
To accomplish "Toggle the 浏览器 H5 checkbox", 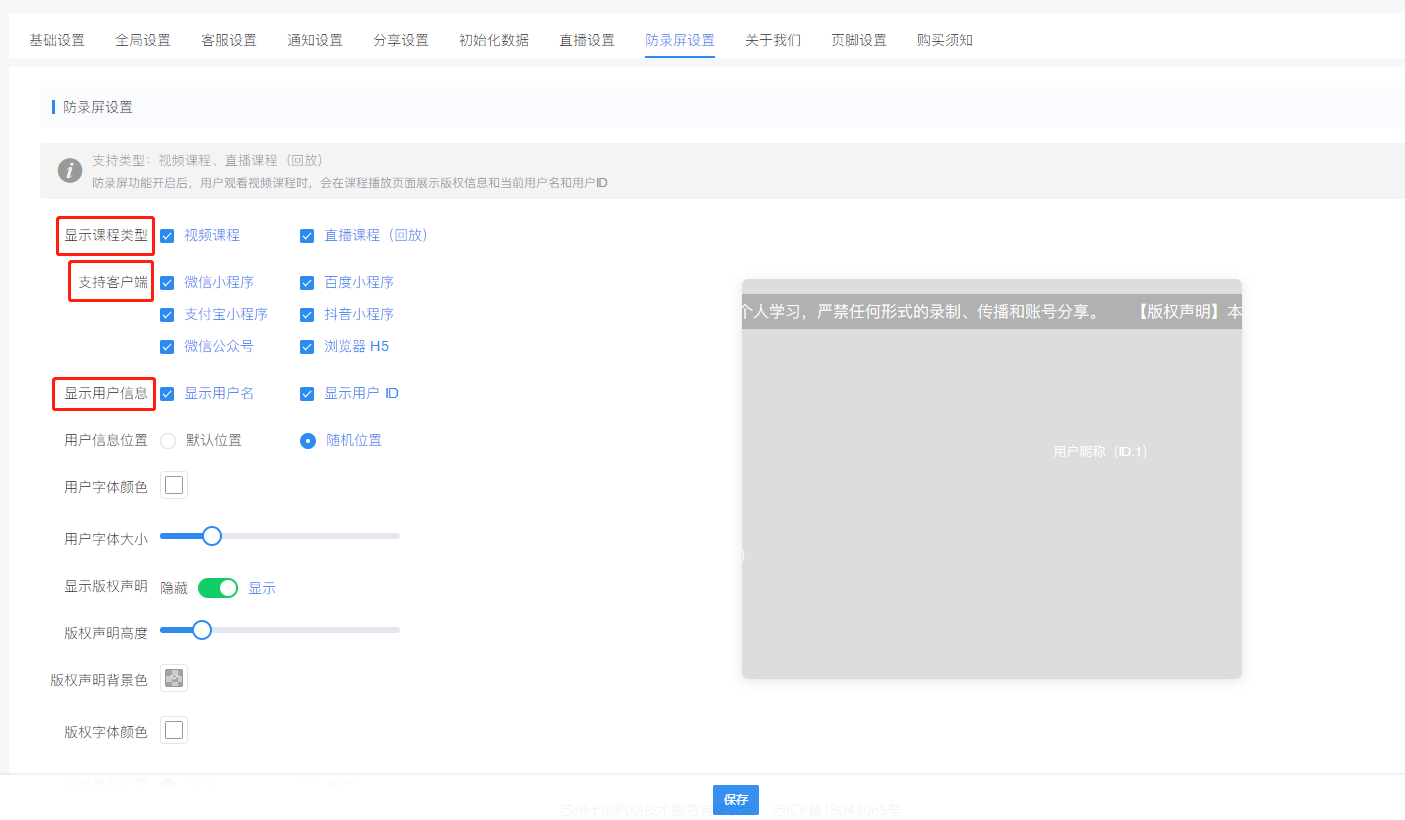I will [x=307, y=347].
